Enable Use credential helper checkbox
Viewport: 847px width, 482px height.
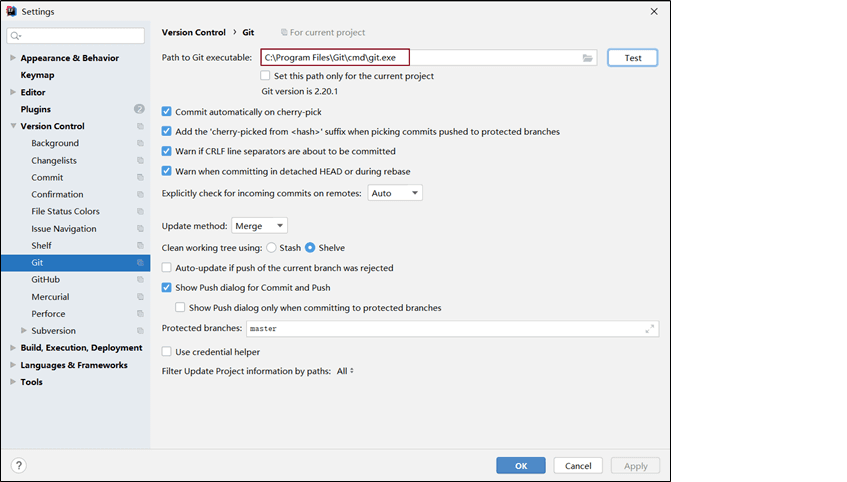[x=167, y=352]
